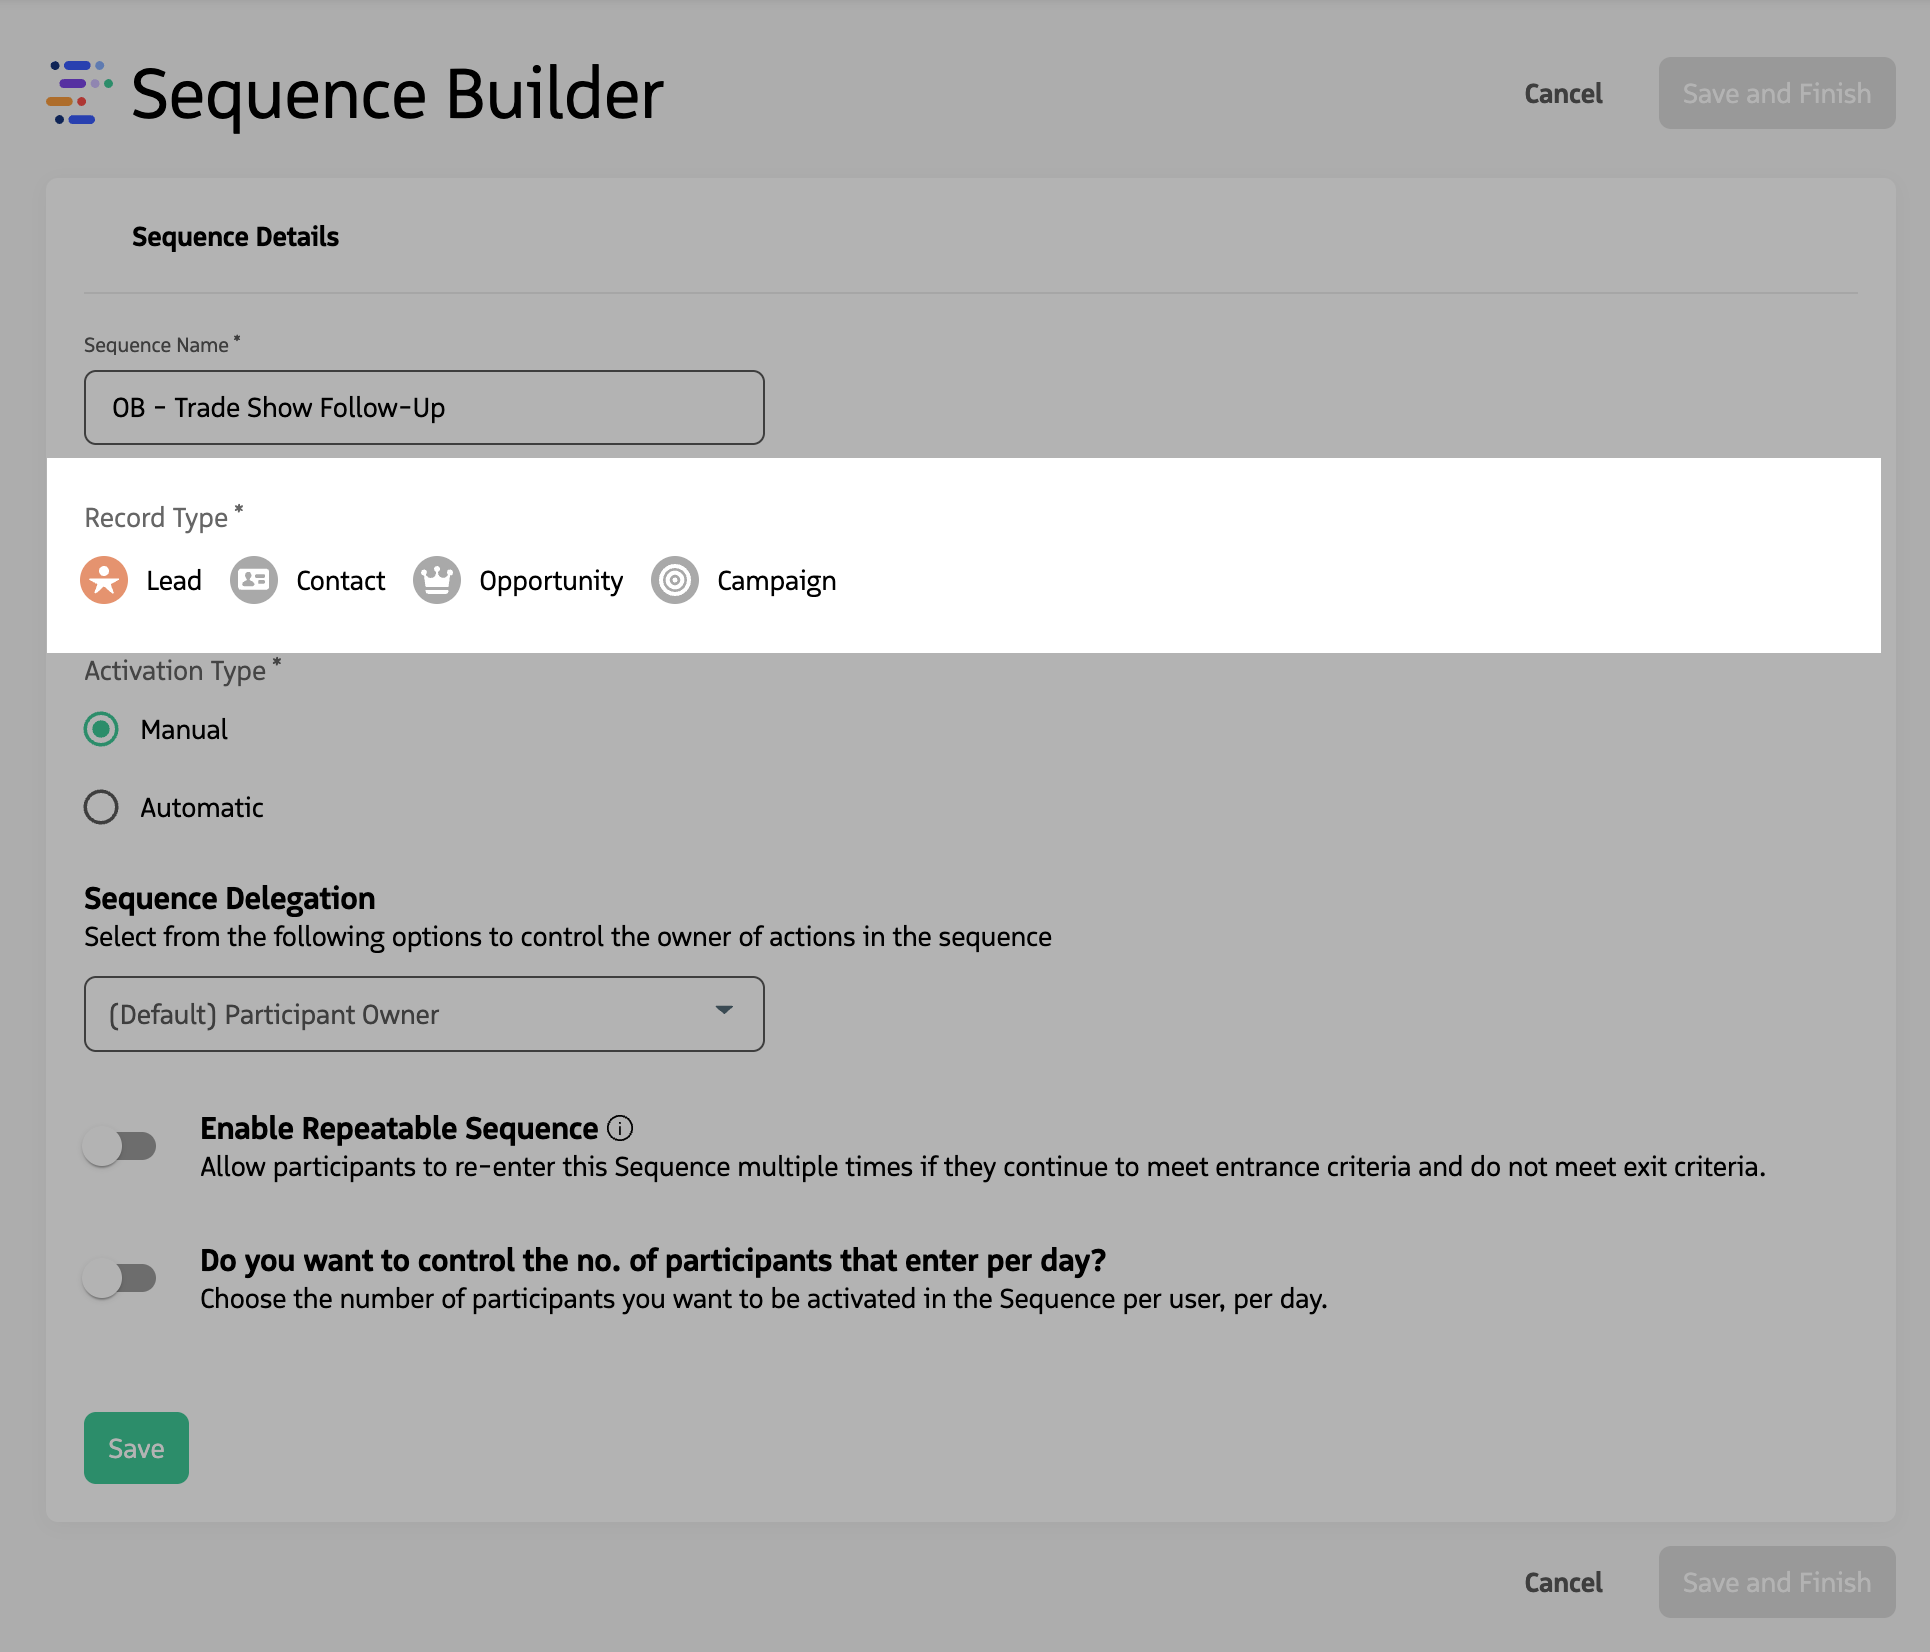Enable the Repeatable Sequence toggle
This screenshot has width=1930, height=1652.
pyautogui.click(x=122, y=1146)
